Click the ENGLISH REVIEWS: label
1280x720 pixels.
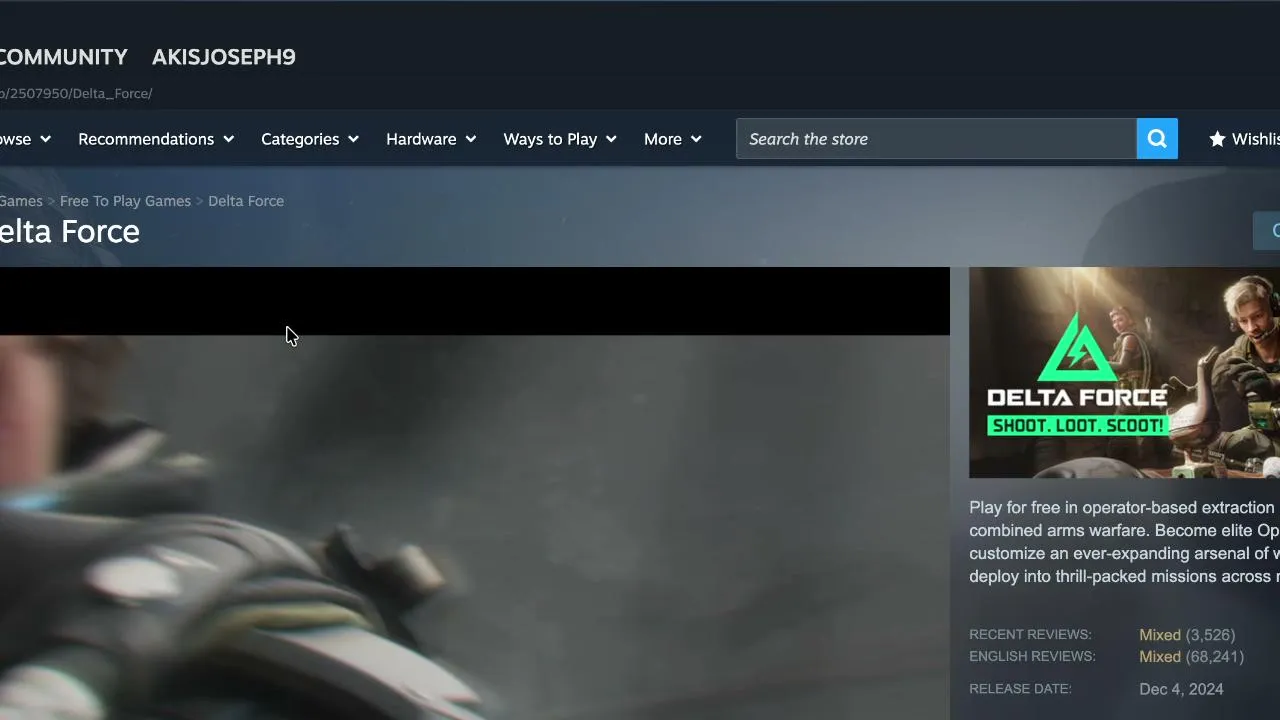1032,657
